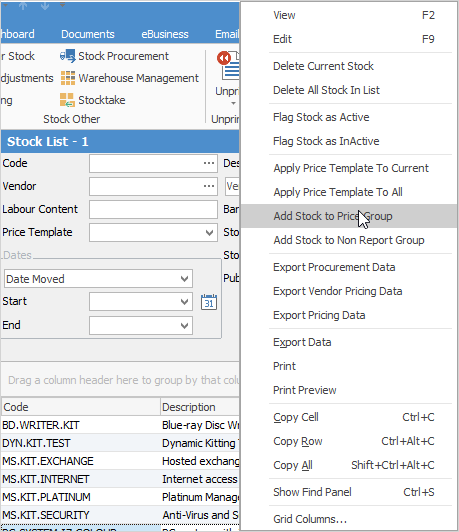Expand the Date Moved dropdown

184,279
